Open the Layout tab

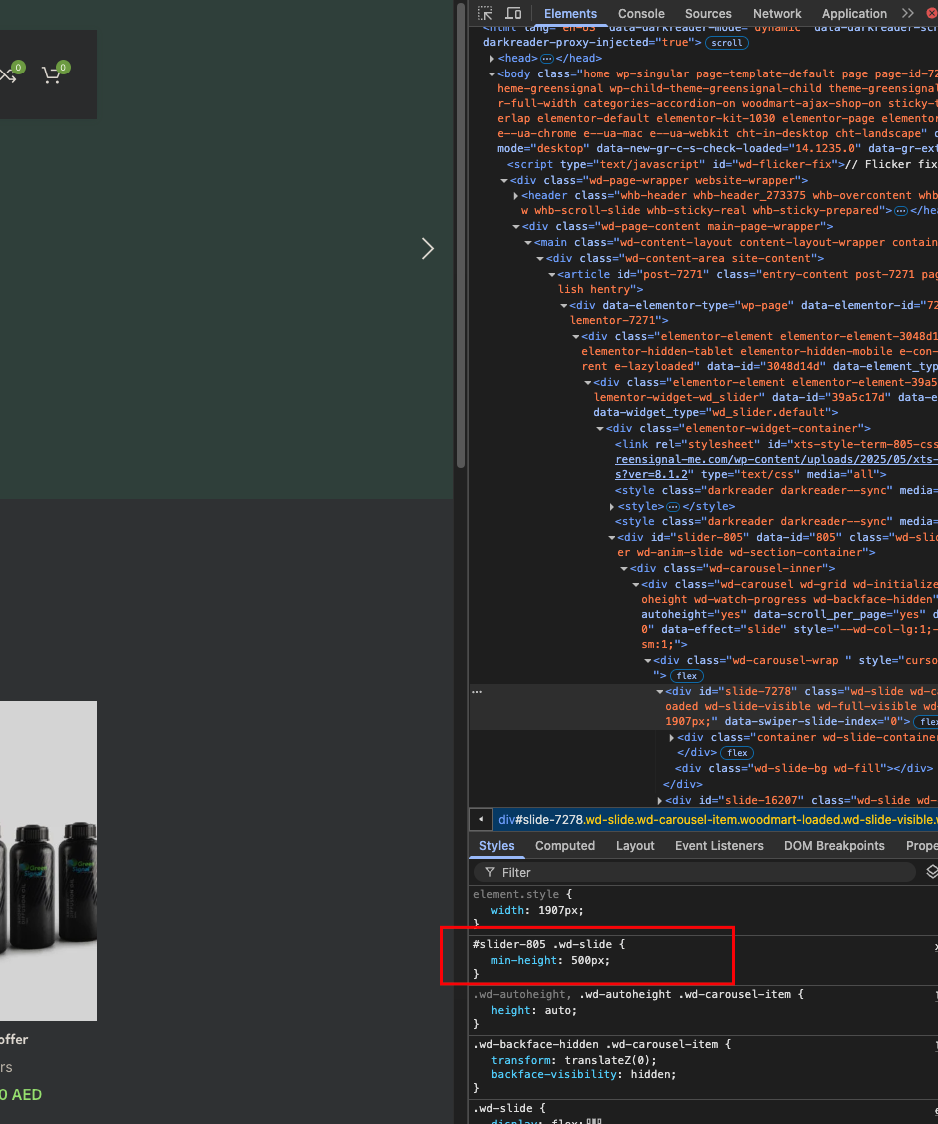635,846
